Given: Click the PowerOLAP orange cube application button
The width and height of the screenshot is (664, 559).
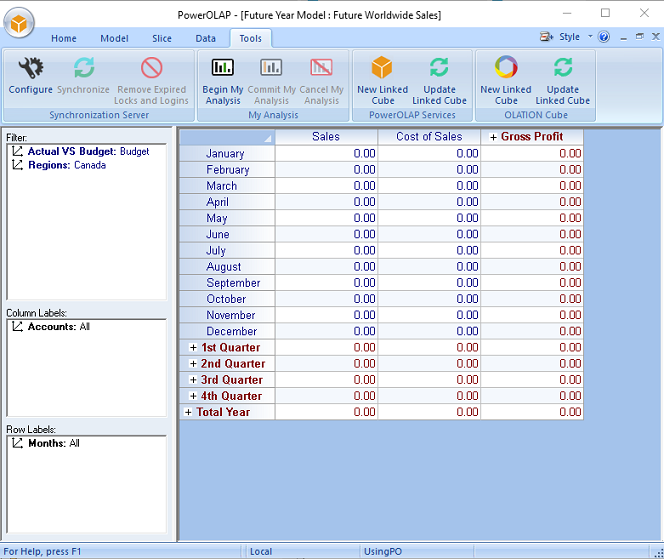Looking at the screenshot, I should click(x=19, y=23).
